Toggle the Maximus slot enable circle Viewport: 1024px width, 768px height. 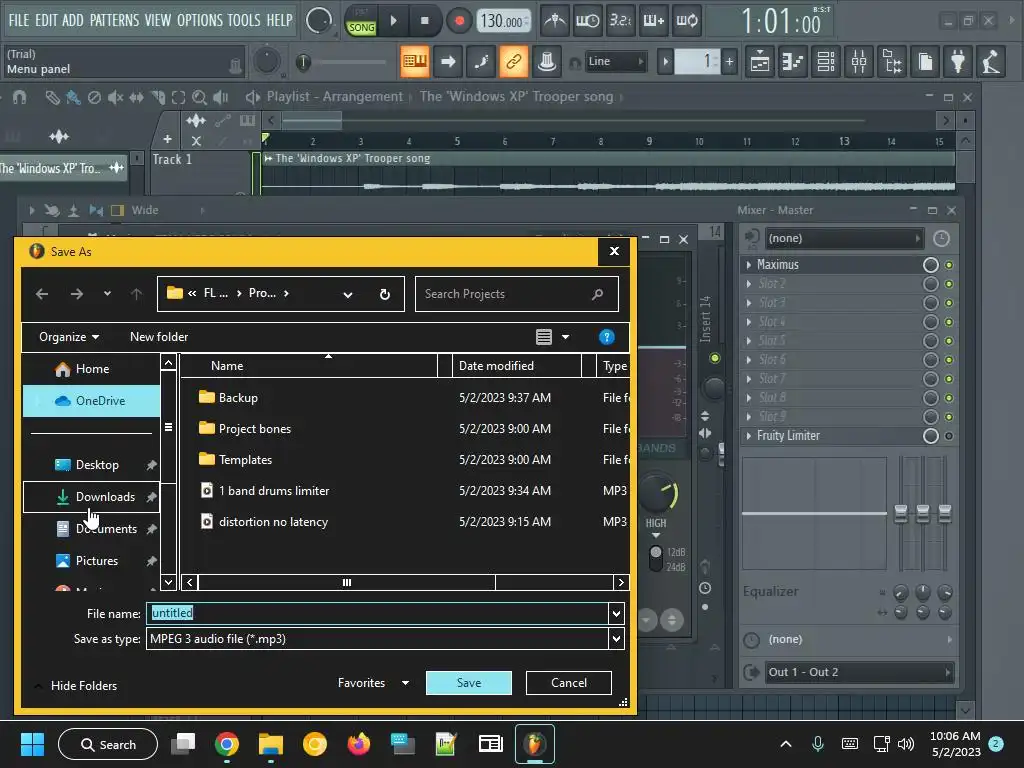pos(931,264)
